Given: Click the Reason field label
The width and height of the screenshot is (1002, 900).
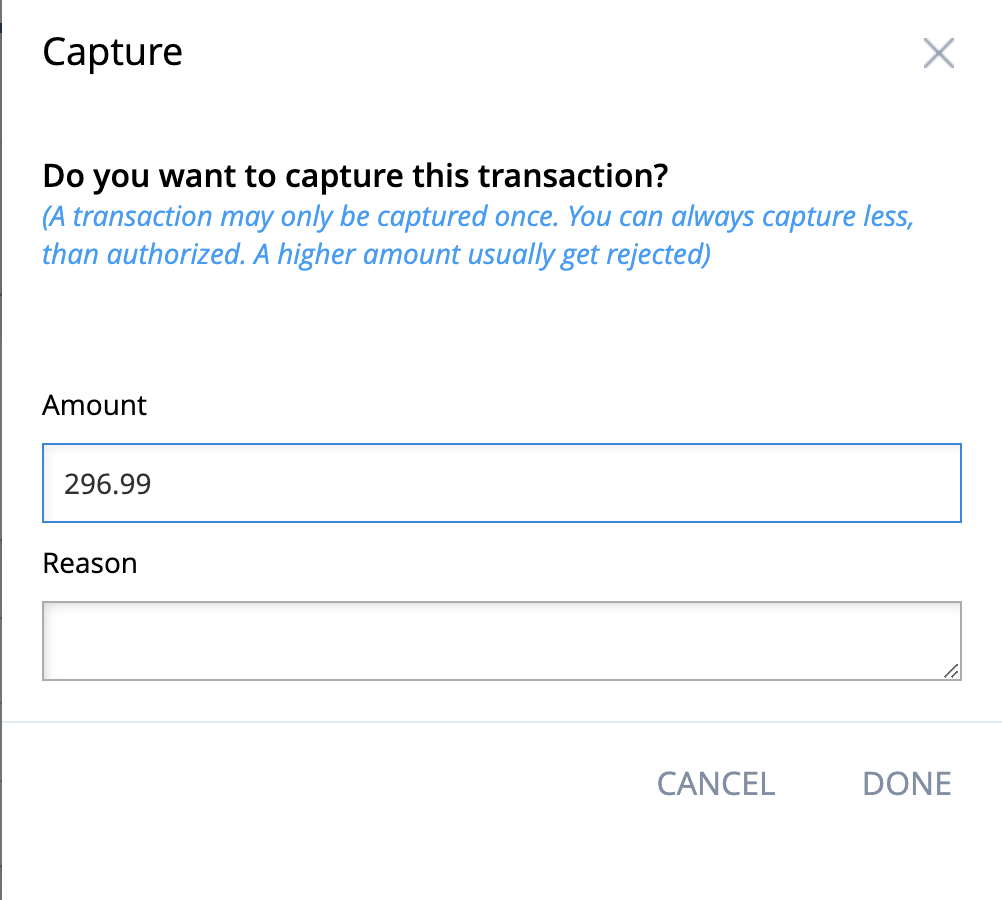Looking at the screenshot, I should [x=89, y=563].
